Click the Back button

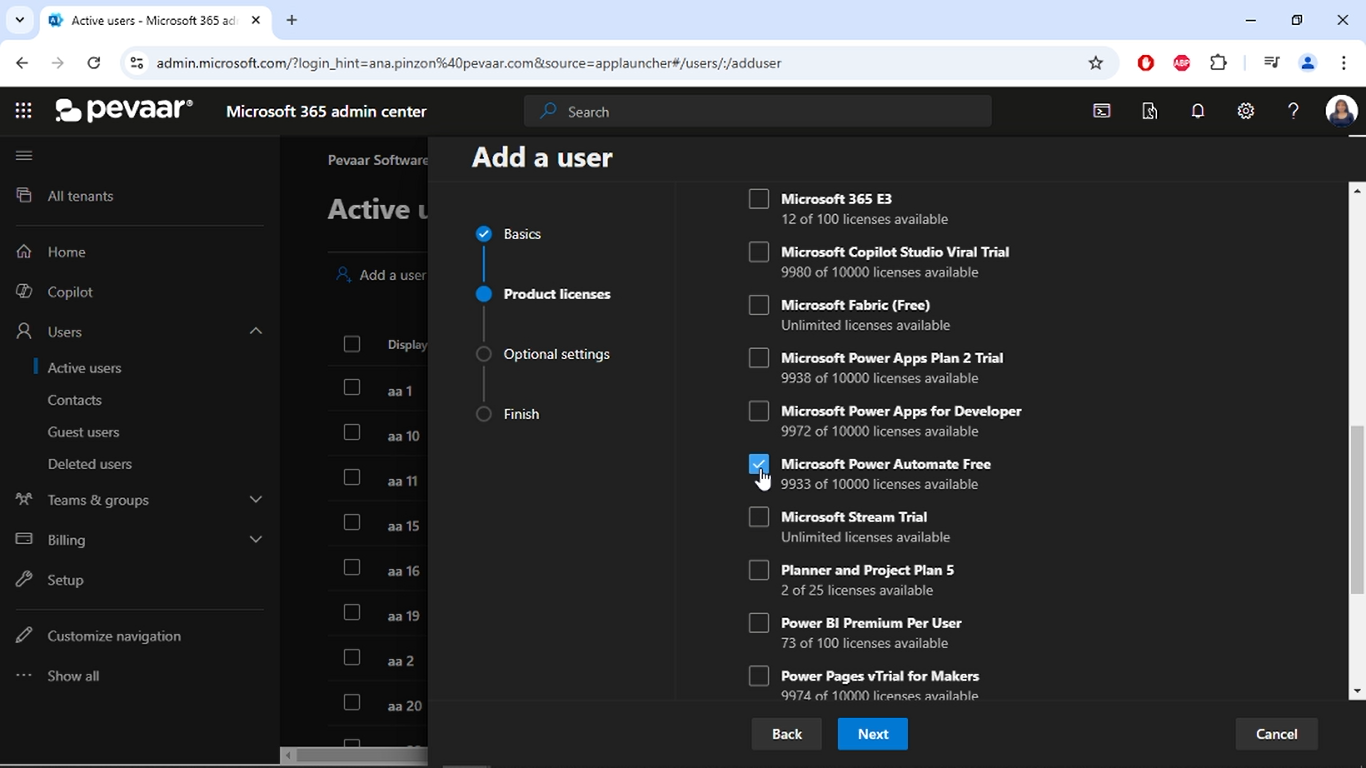pyautogui.click(x=787, y=734)
